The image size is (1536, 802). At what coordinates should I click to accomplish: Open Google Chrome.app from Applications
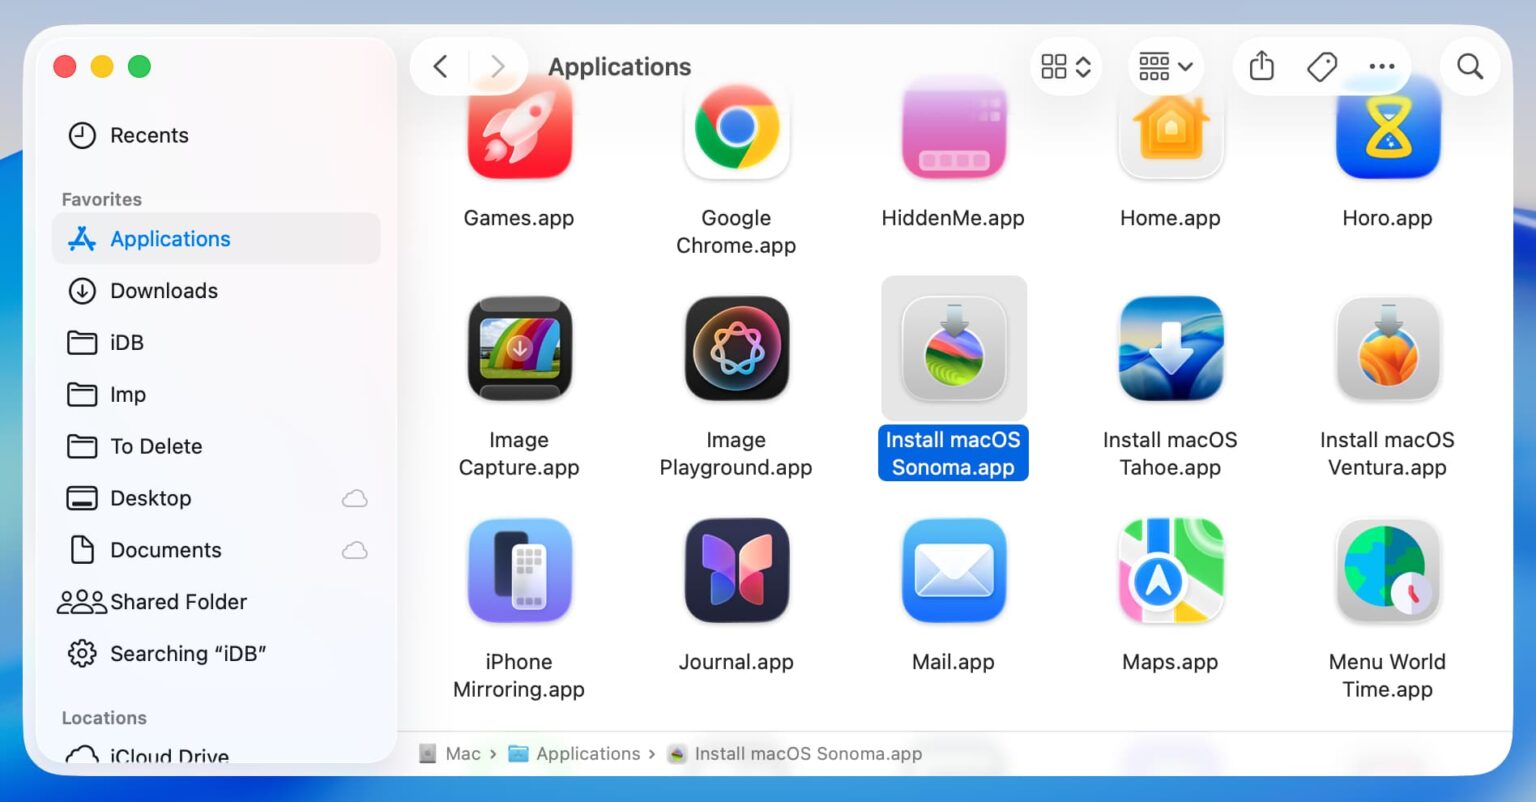tap(736, 130)
